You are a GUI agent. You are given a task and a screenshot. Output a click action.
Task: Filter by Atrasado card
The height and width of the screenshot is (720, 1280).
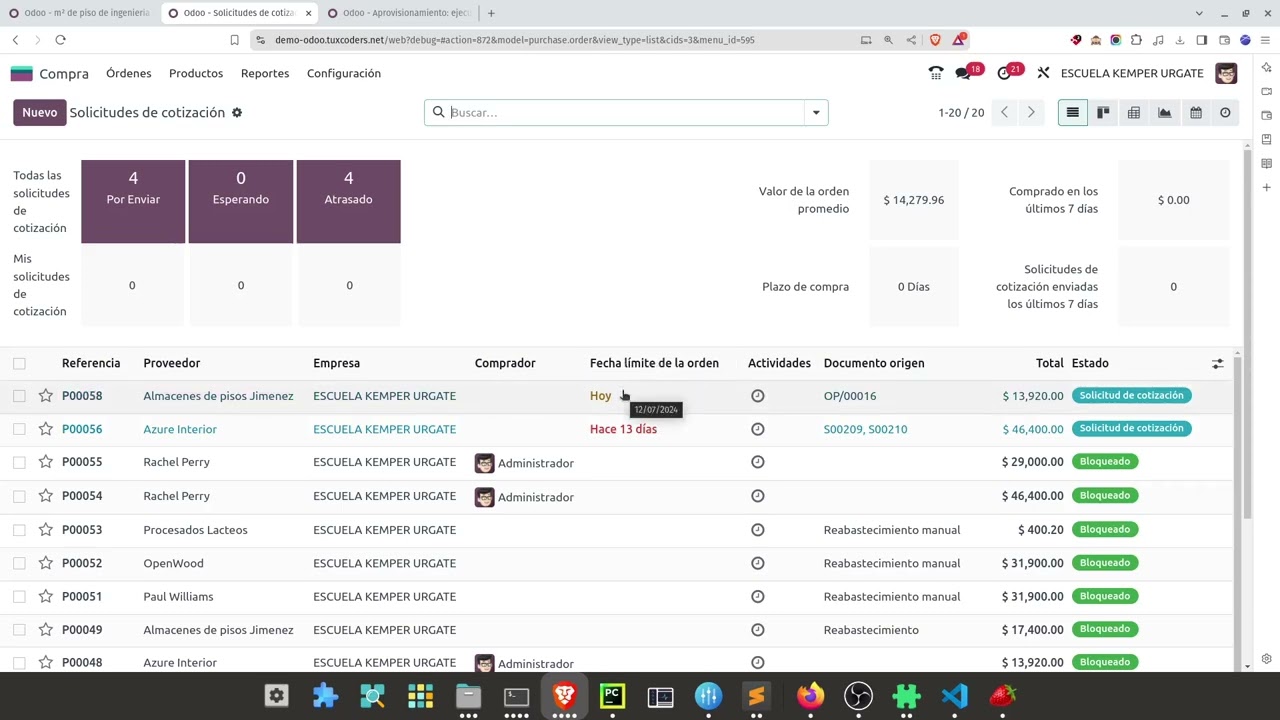[x=348, y=201]
